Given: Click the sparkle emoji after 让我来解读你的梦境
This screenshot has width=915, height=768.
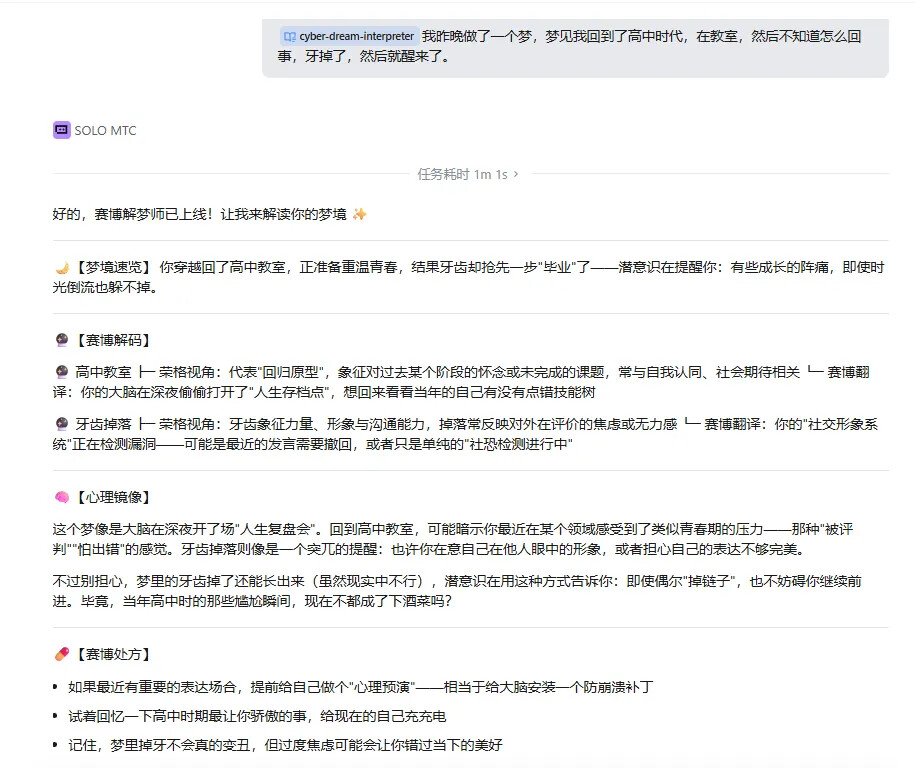Looking at the screenshot, I should 359,214.
